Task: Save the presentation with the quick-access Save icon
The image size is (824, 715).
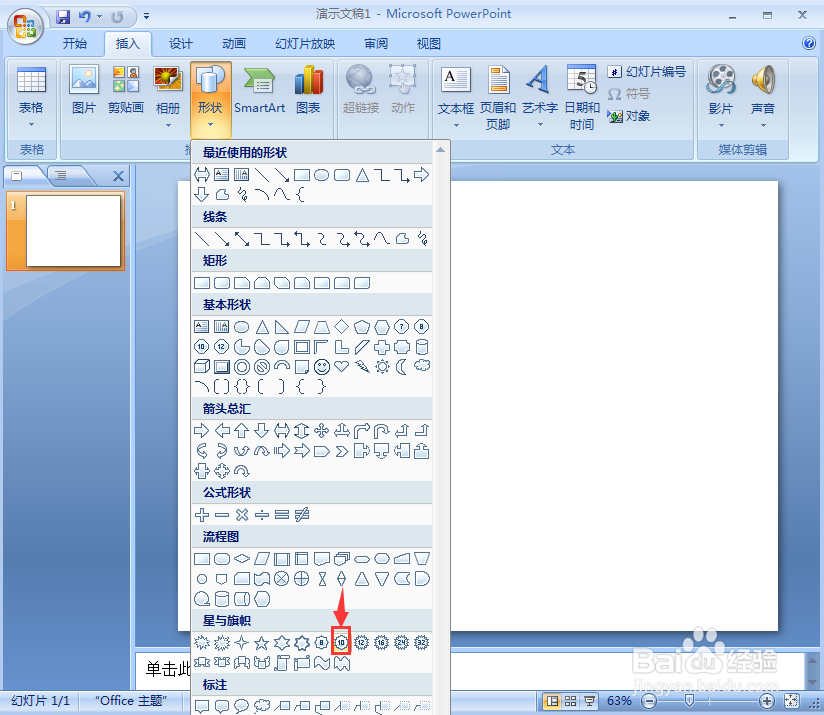Action: [64, 17]
